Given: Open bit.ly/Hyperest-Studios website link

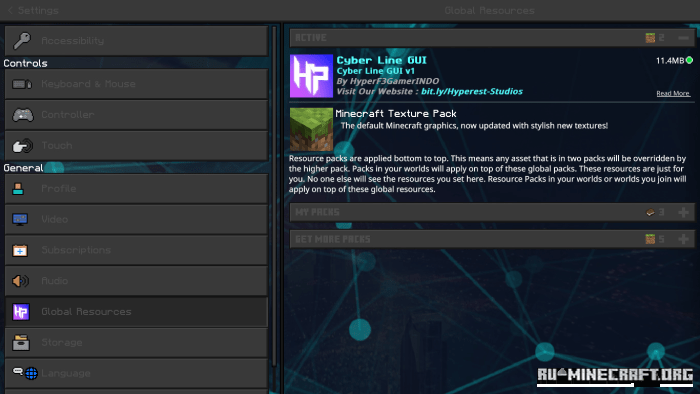Looking at the screenshot, I should (x=471, y=91).
